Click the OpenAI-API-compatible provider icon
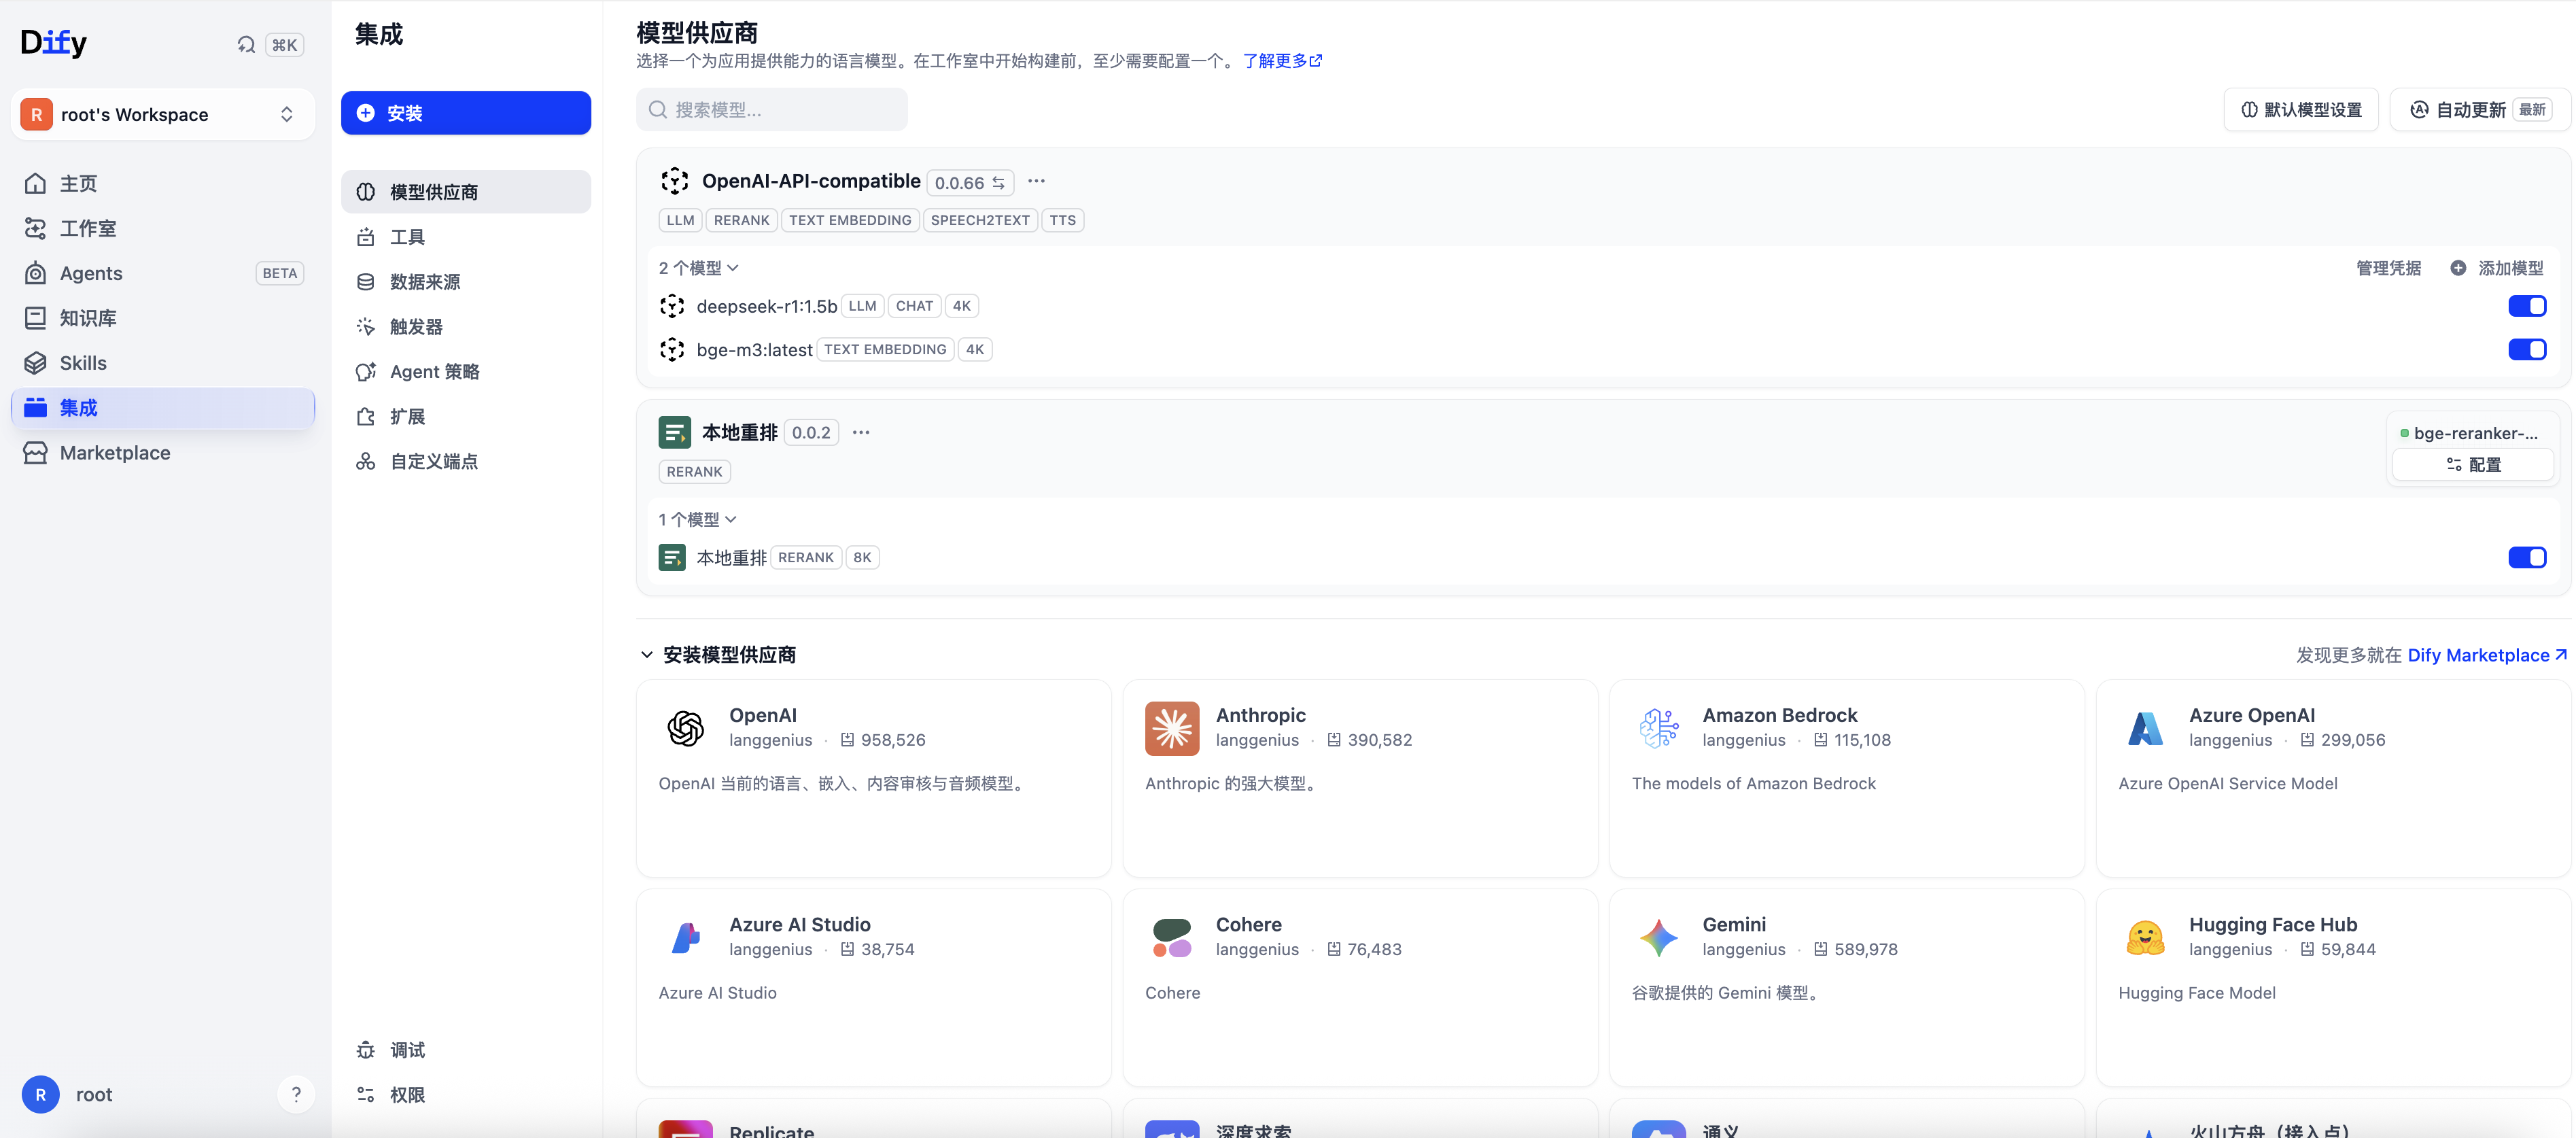The height and width of the screenshot is (1138, 2576). click(675, 181)
